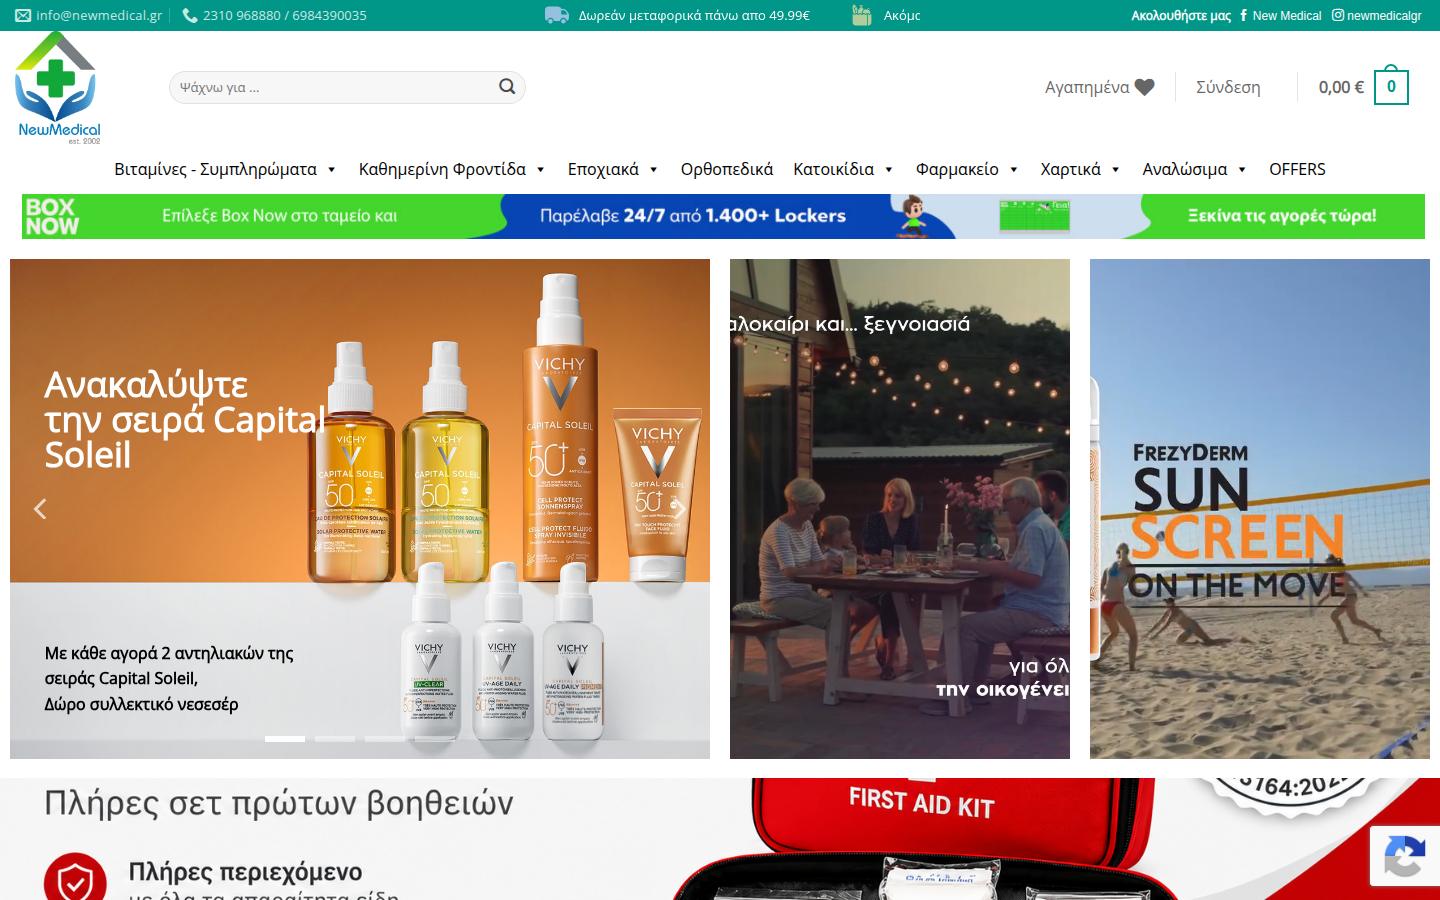The height and width of the screenshot is (900, 1440).
Task: Select the second slider pagination dot
Action: (335, 739)
